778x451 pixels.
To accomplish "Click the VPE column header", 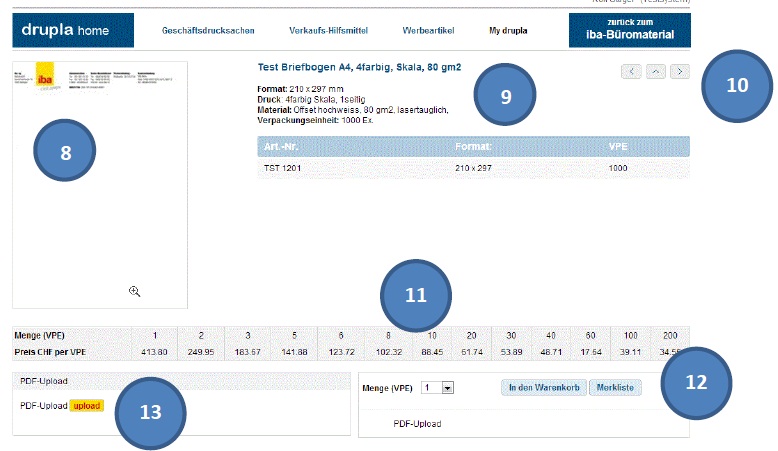I will (618, 147).
